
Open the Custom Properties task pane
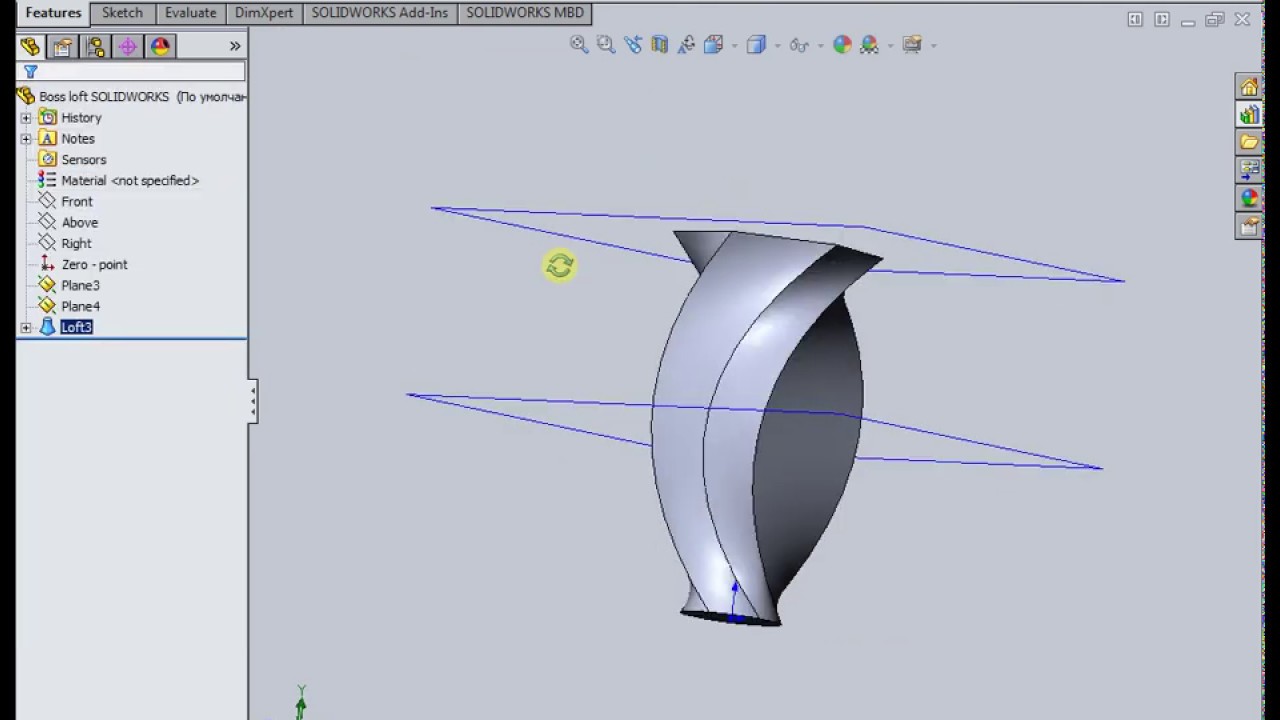point(1249,226)
